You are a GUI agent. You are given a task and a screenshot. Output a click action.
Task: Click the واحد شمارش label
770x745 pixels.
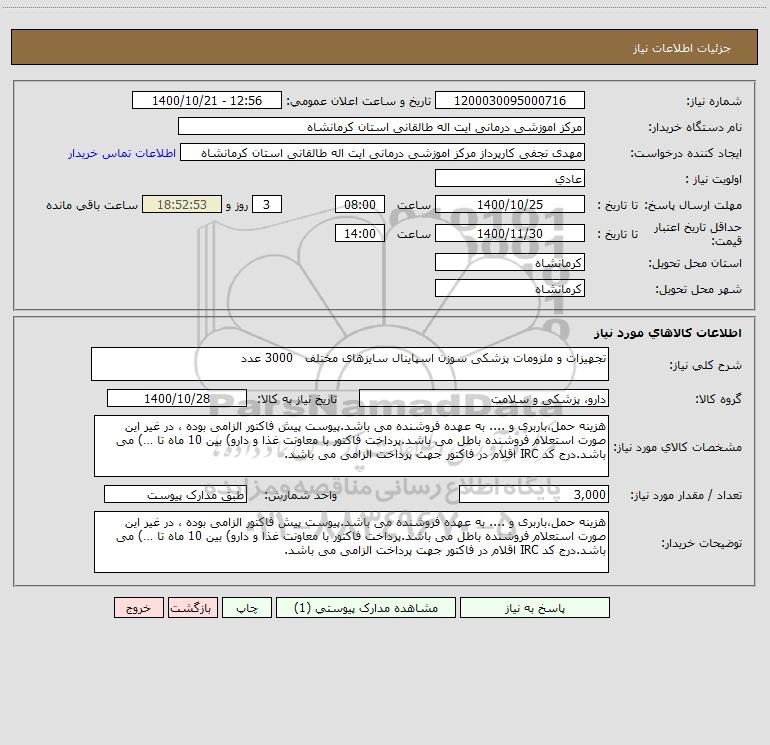click(x=301, y=496)
